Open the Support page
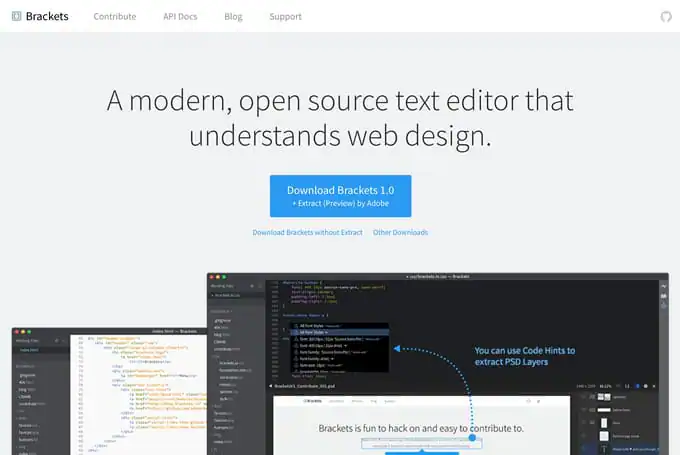The height and width of the screenshot is (455, 680). pyautogui.click(x=285, y=16)
